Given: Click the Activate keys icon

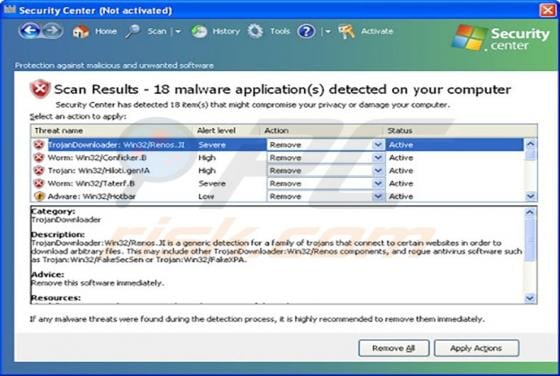Looking at the screenshot, I should pyautogui.click(x=346, y=31).
